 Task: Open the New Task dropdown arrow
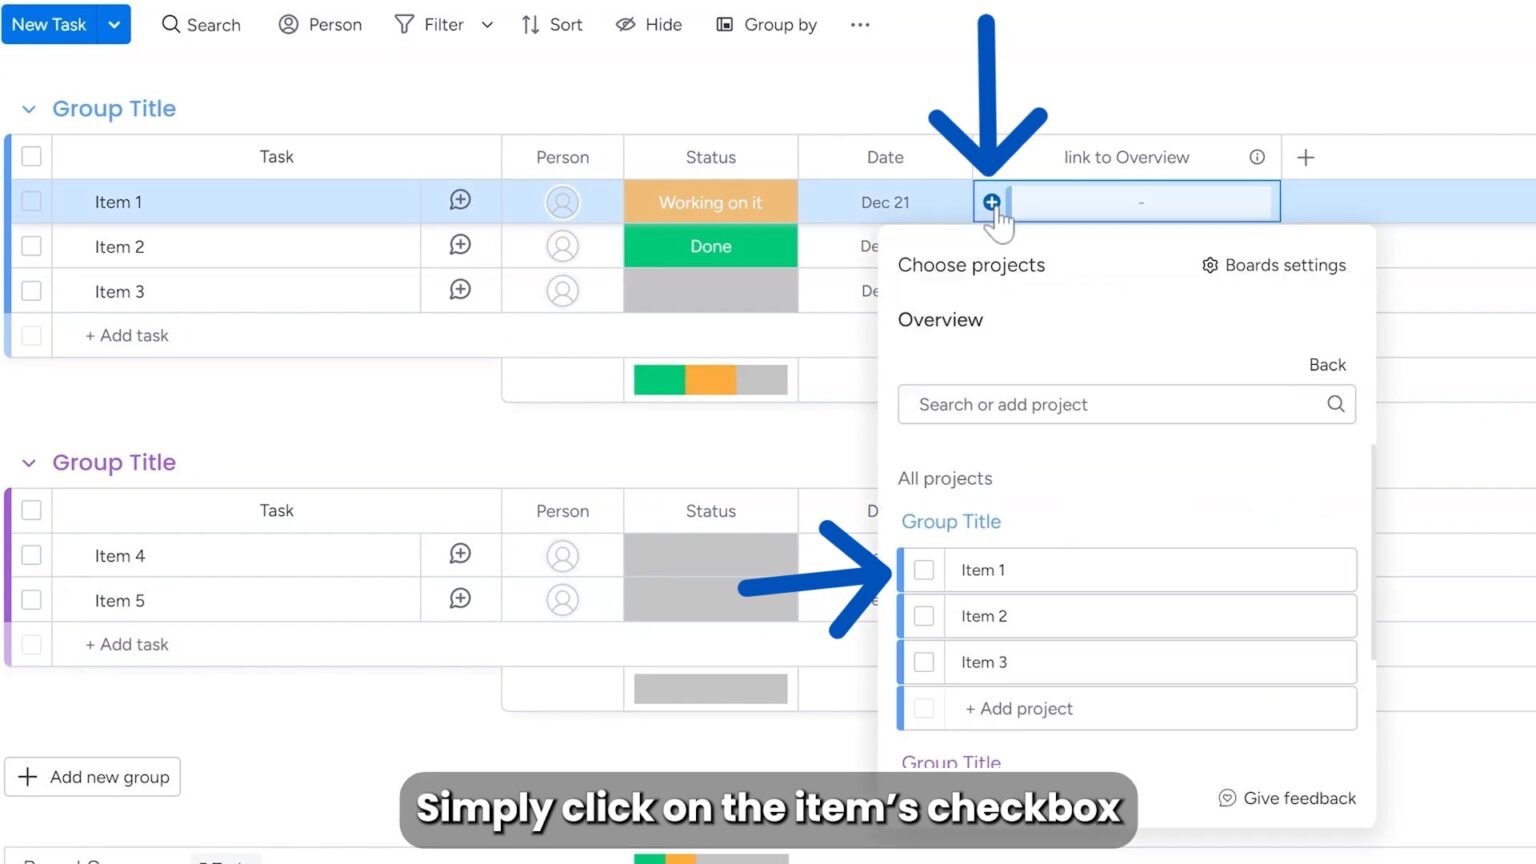(114, 25)
